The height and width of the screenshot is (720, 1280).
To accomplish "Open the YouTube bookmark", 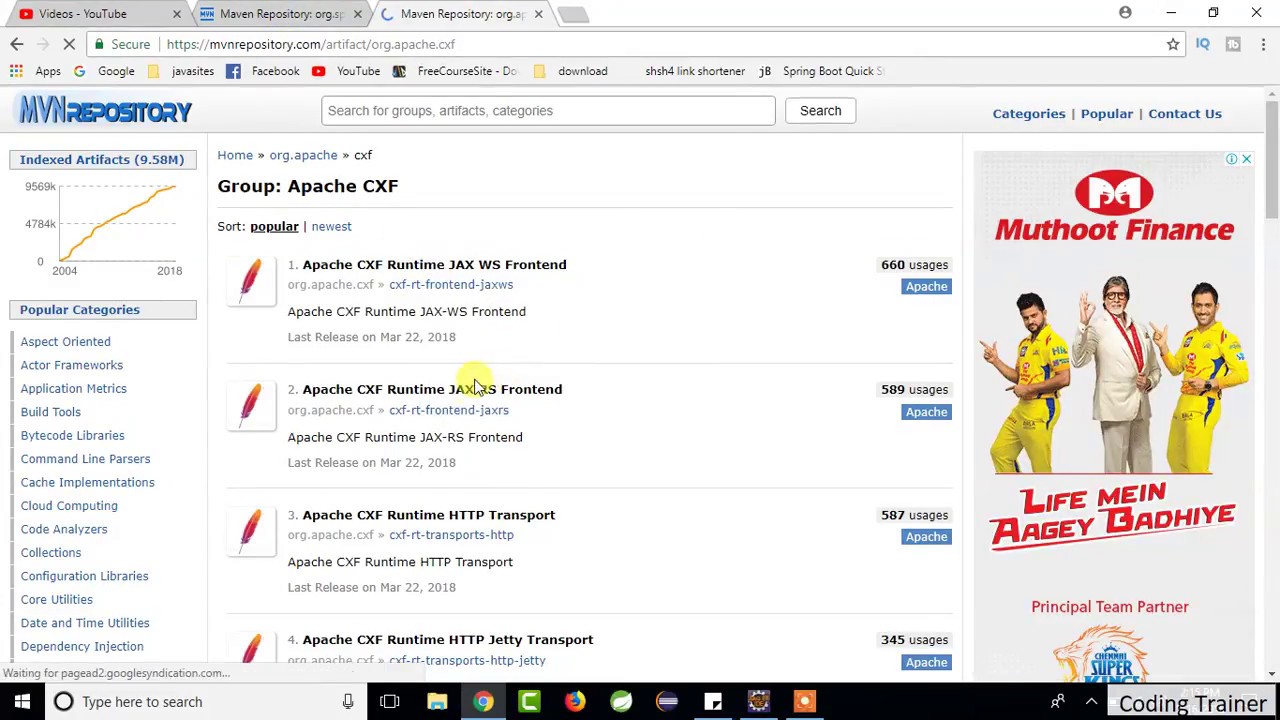I will point(346,71).
